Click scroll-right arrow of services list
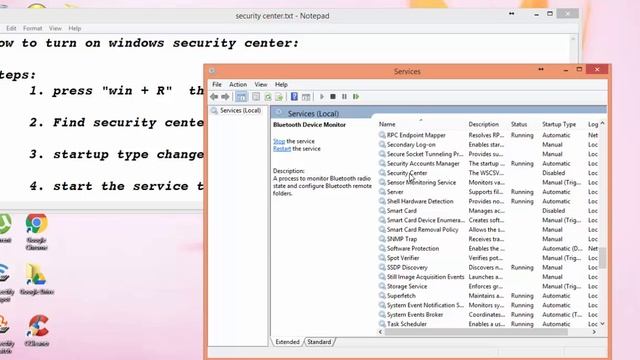 [x=594, y=332]
